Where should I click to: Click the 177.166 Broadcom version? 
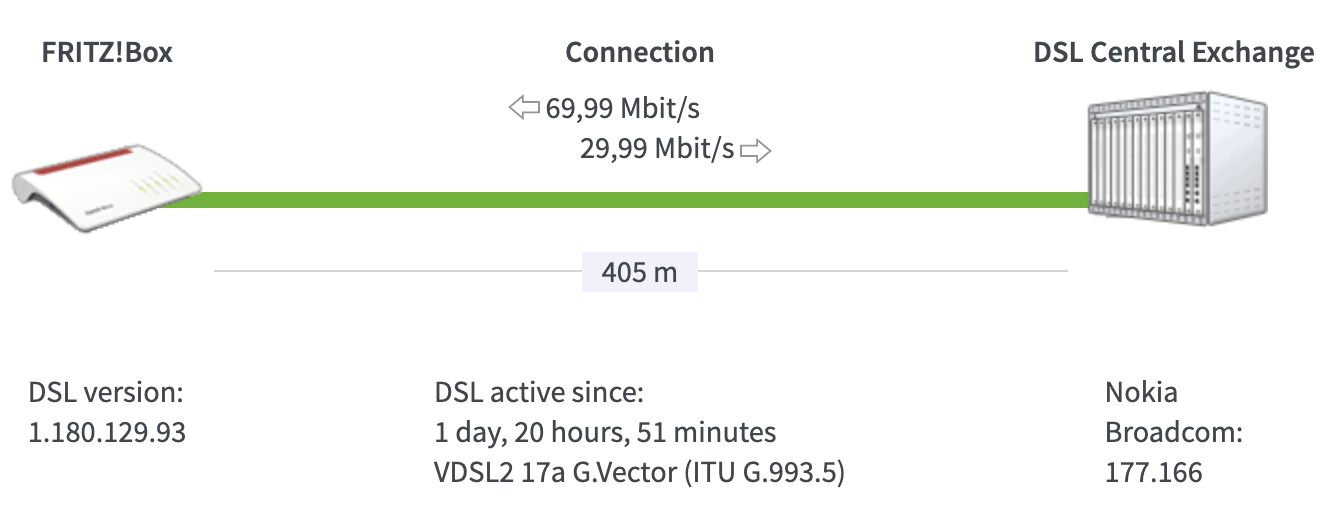1154,472
